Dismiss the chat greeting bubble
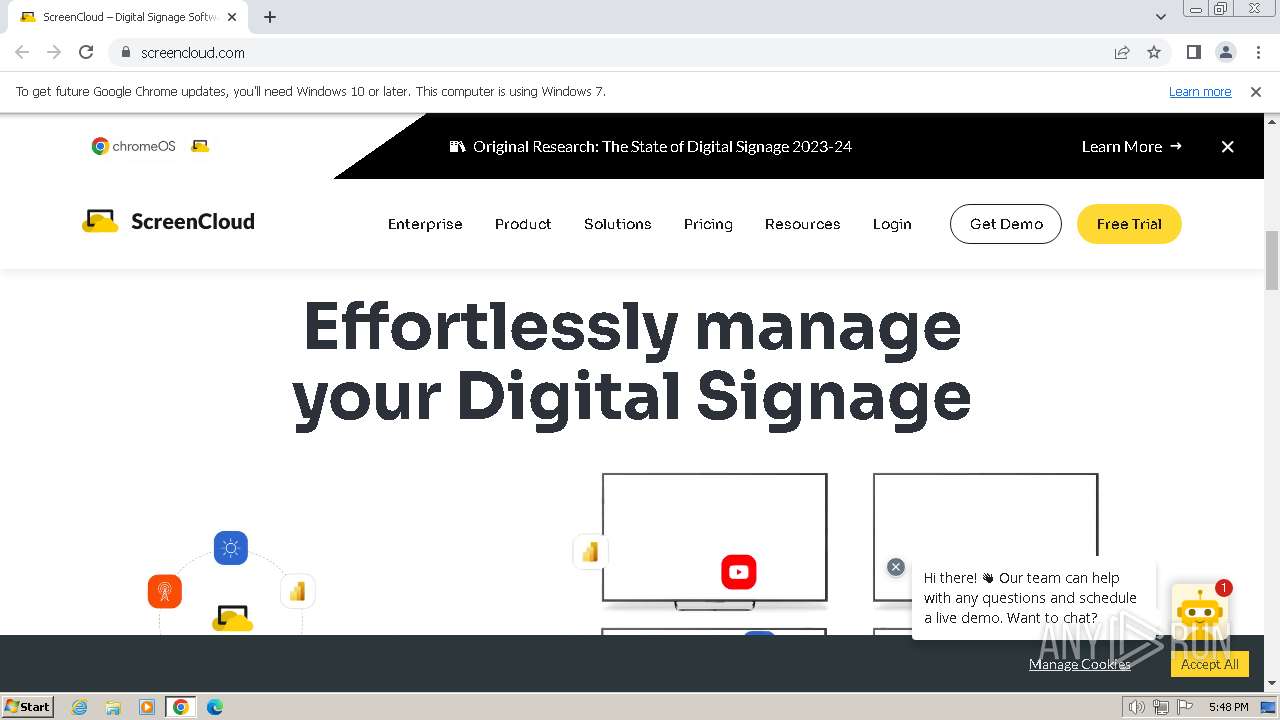This screenshot has height=720, width=1280. point(896,567)
